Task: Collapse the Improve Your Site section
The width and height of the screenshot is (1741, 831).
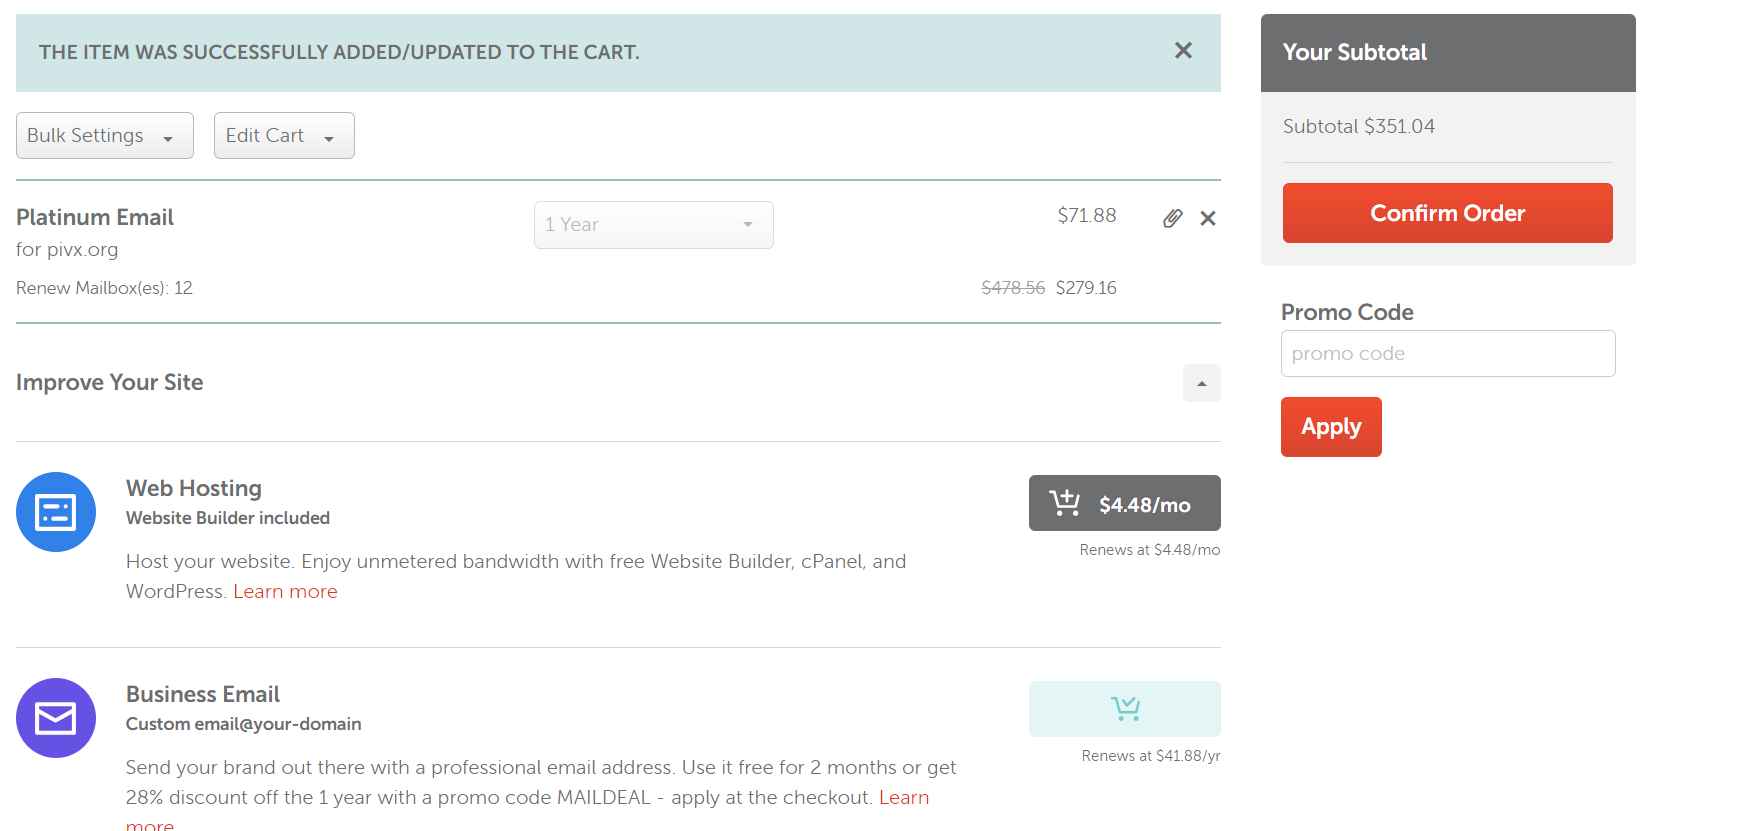Action: click(1201, 383)
